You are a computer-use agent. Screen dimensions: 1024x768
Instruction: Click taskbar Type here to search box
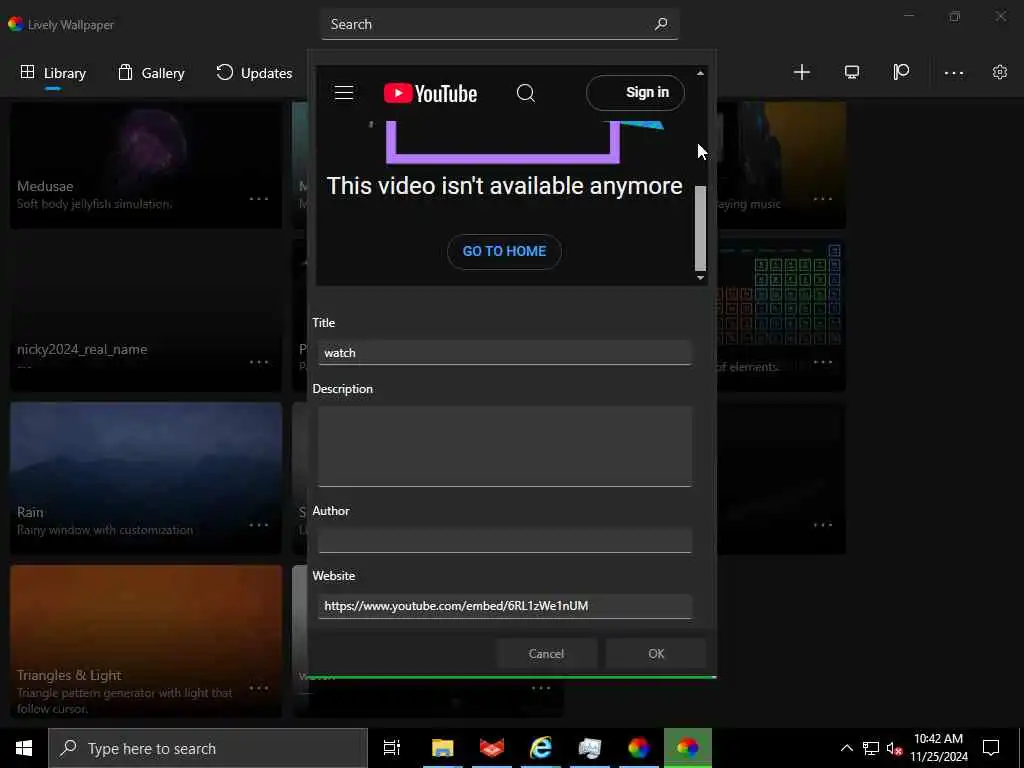pos(208,748)
